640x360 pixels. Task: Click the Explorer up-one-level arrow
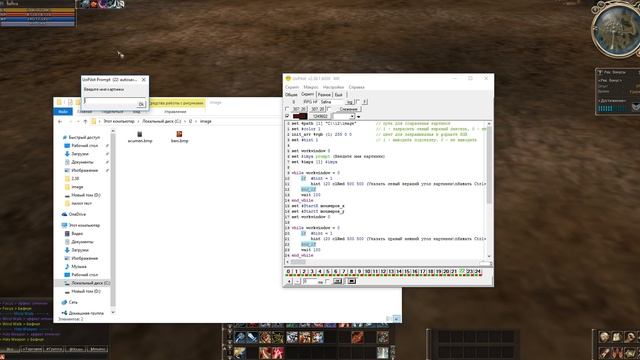pyautogui.click(x=85, y=122)
